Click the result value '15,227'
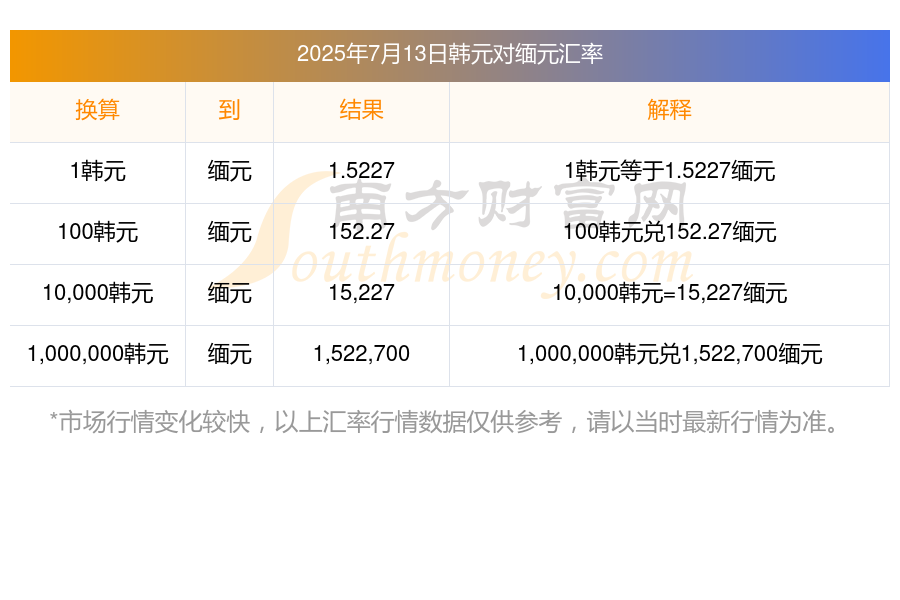Image resolution: width=900 pixels, height=600 pixels. 361,293
